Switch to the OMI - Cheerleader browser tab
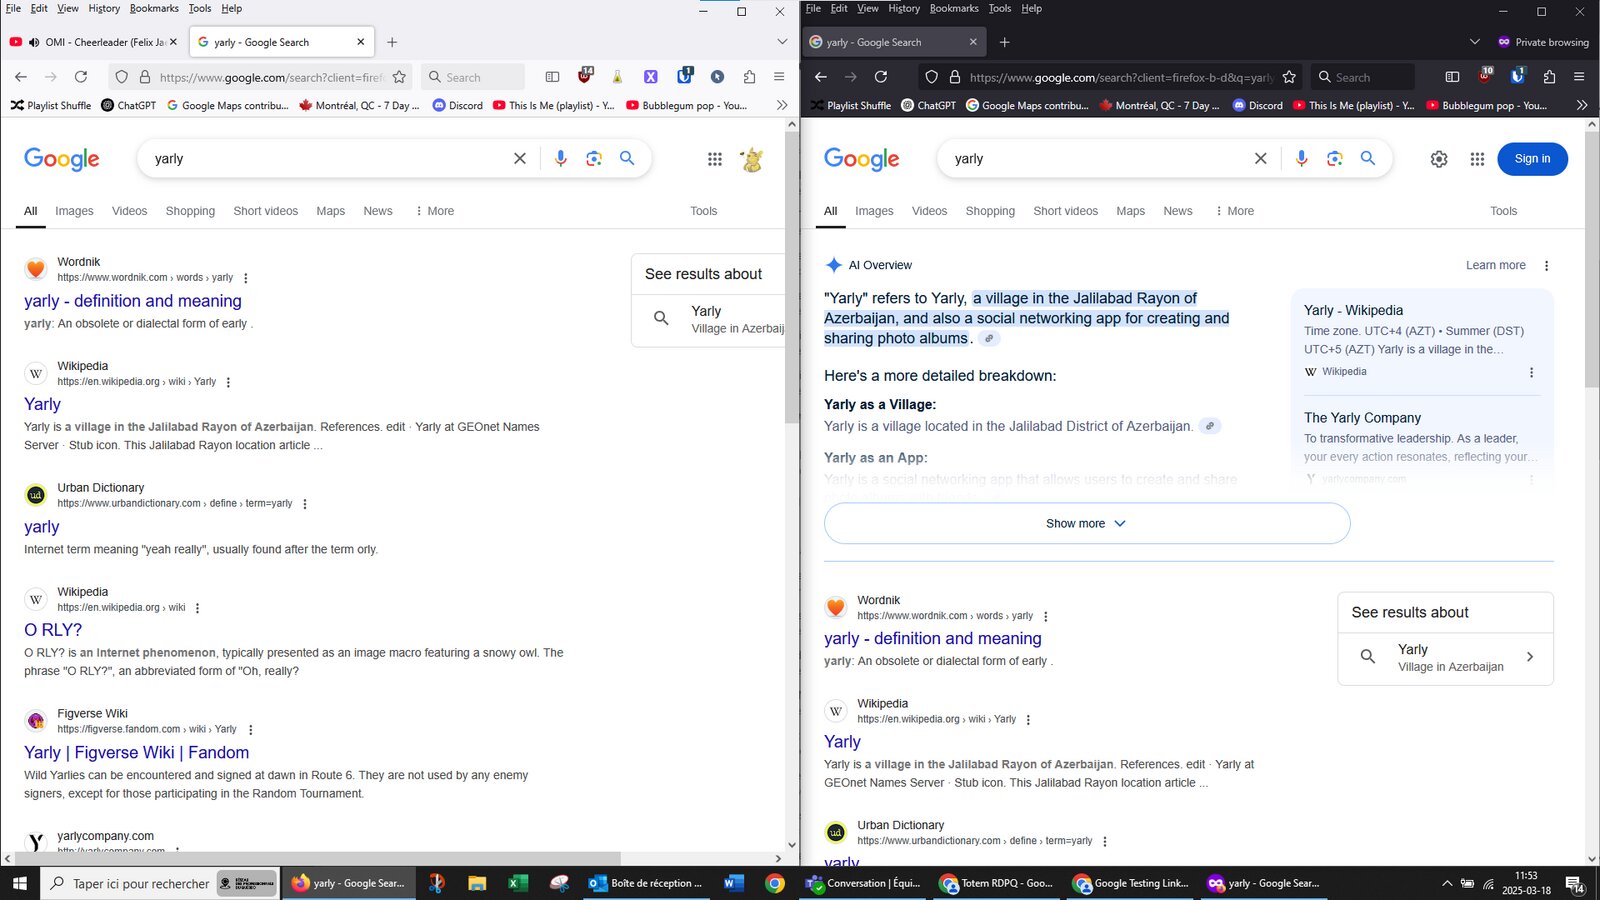 click(93, 42)
